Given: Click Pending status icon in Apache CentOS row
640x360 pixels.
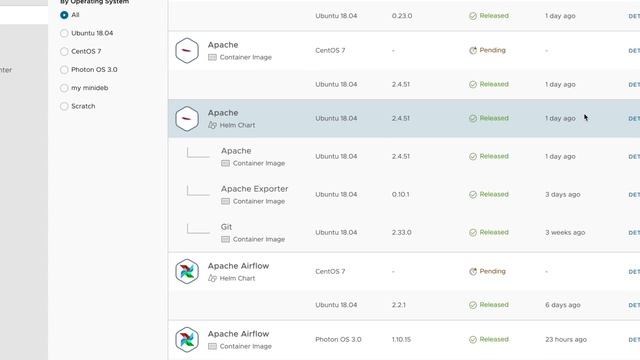Looking at the screenshot, I should (473, 51).
